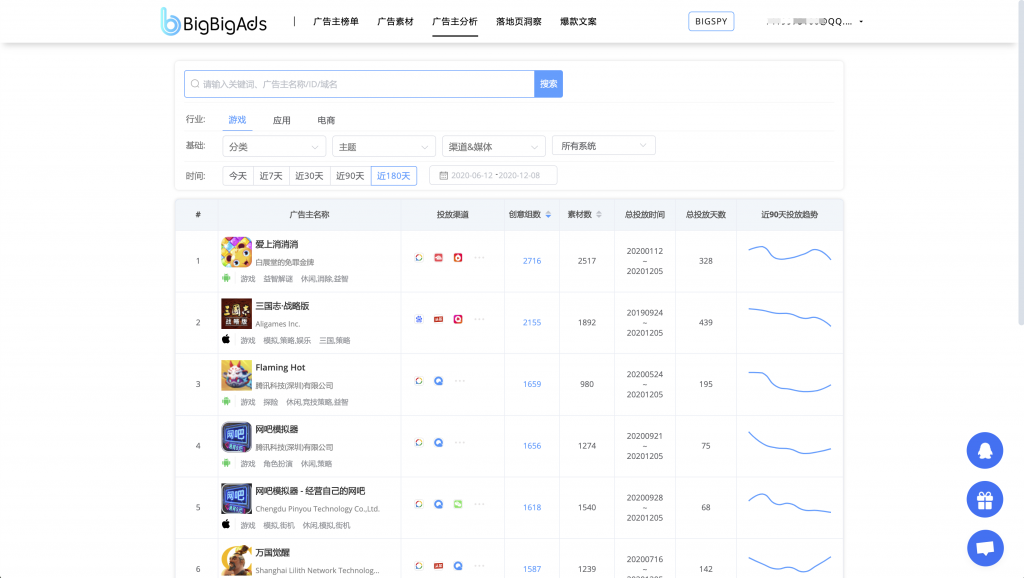Click the 搜索 search button
The height and width of the screenshot is (578, 1024).
tap(549, 84)
